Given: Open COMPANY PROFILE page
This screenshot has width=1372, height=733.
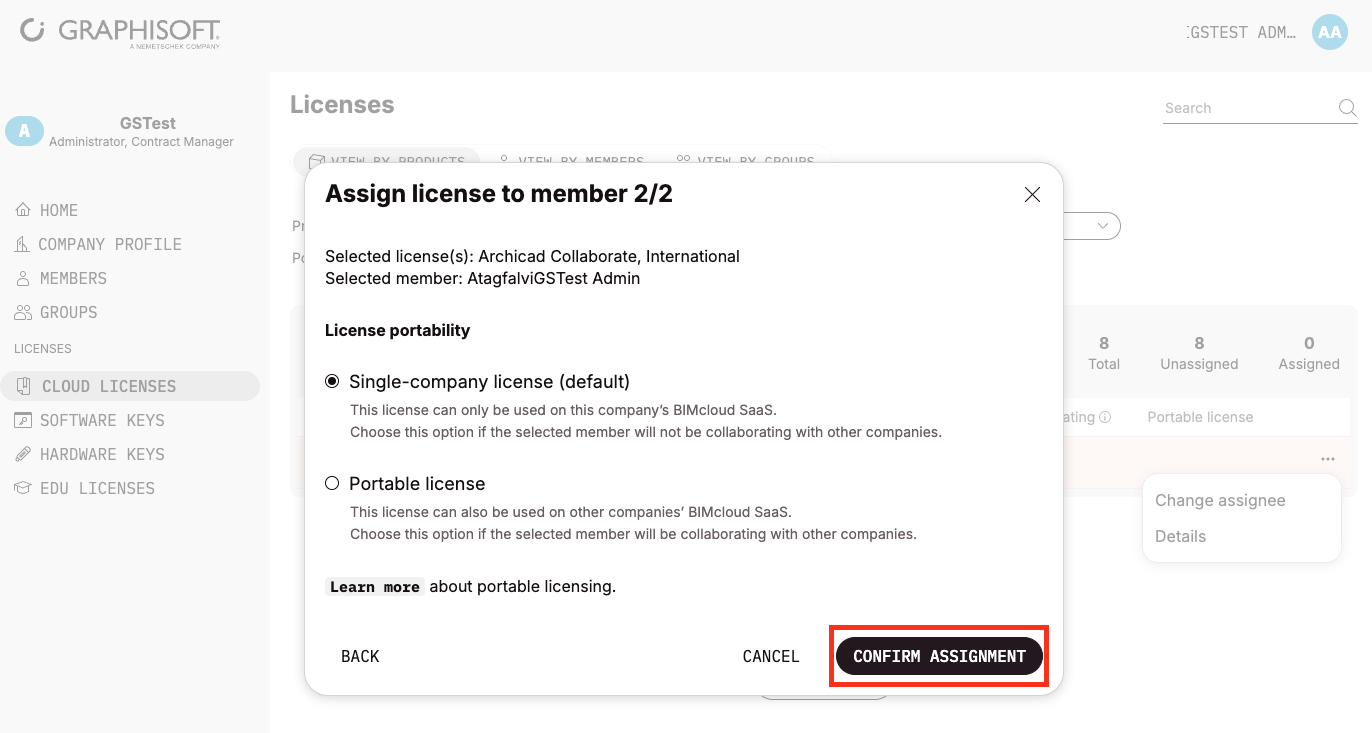Looking at the screenshot, I should (110, 244).
